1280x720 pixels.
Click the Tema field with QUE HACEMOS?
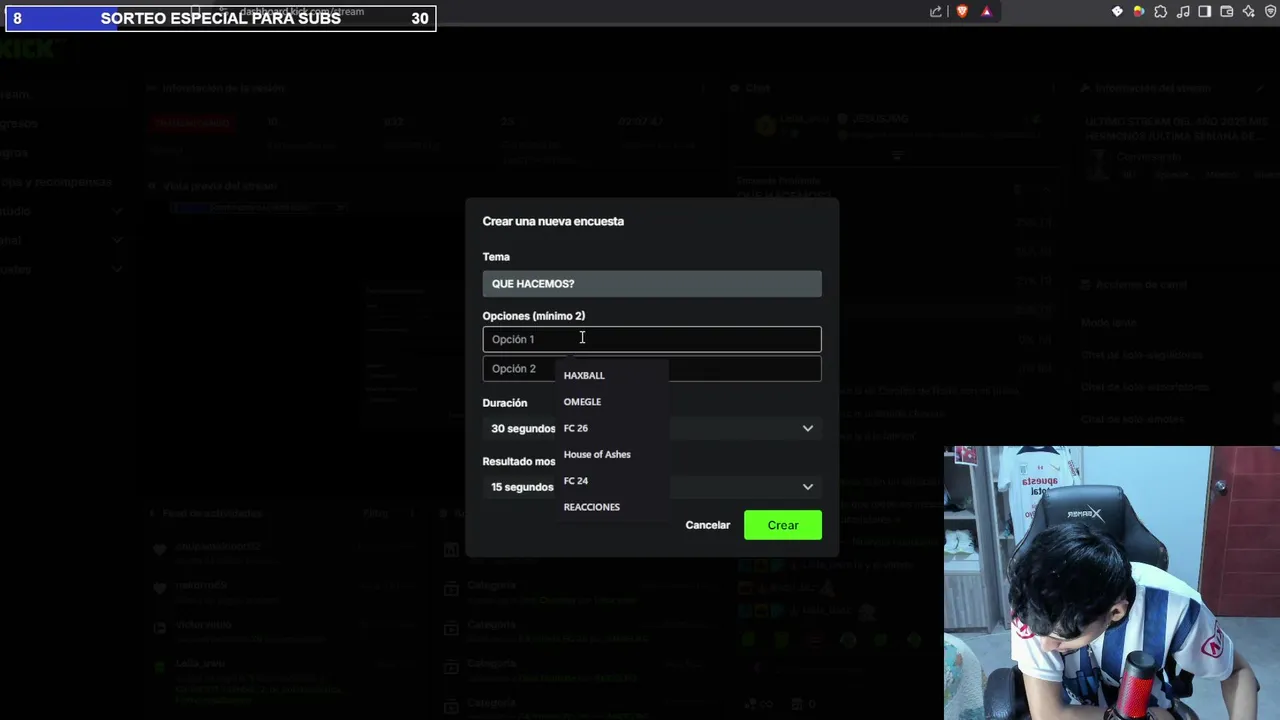click(652, 284)
